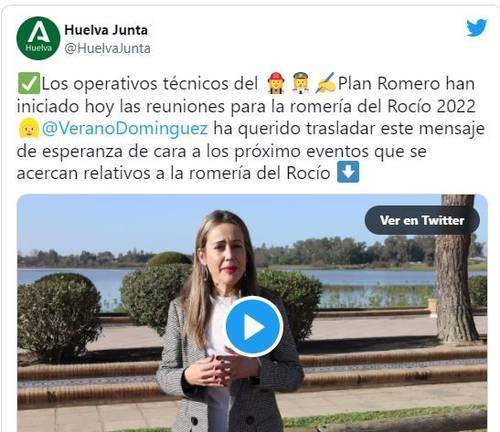Click the Huelva Junta account name
500x432 pixels.
(x=106, y=30)
